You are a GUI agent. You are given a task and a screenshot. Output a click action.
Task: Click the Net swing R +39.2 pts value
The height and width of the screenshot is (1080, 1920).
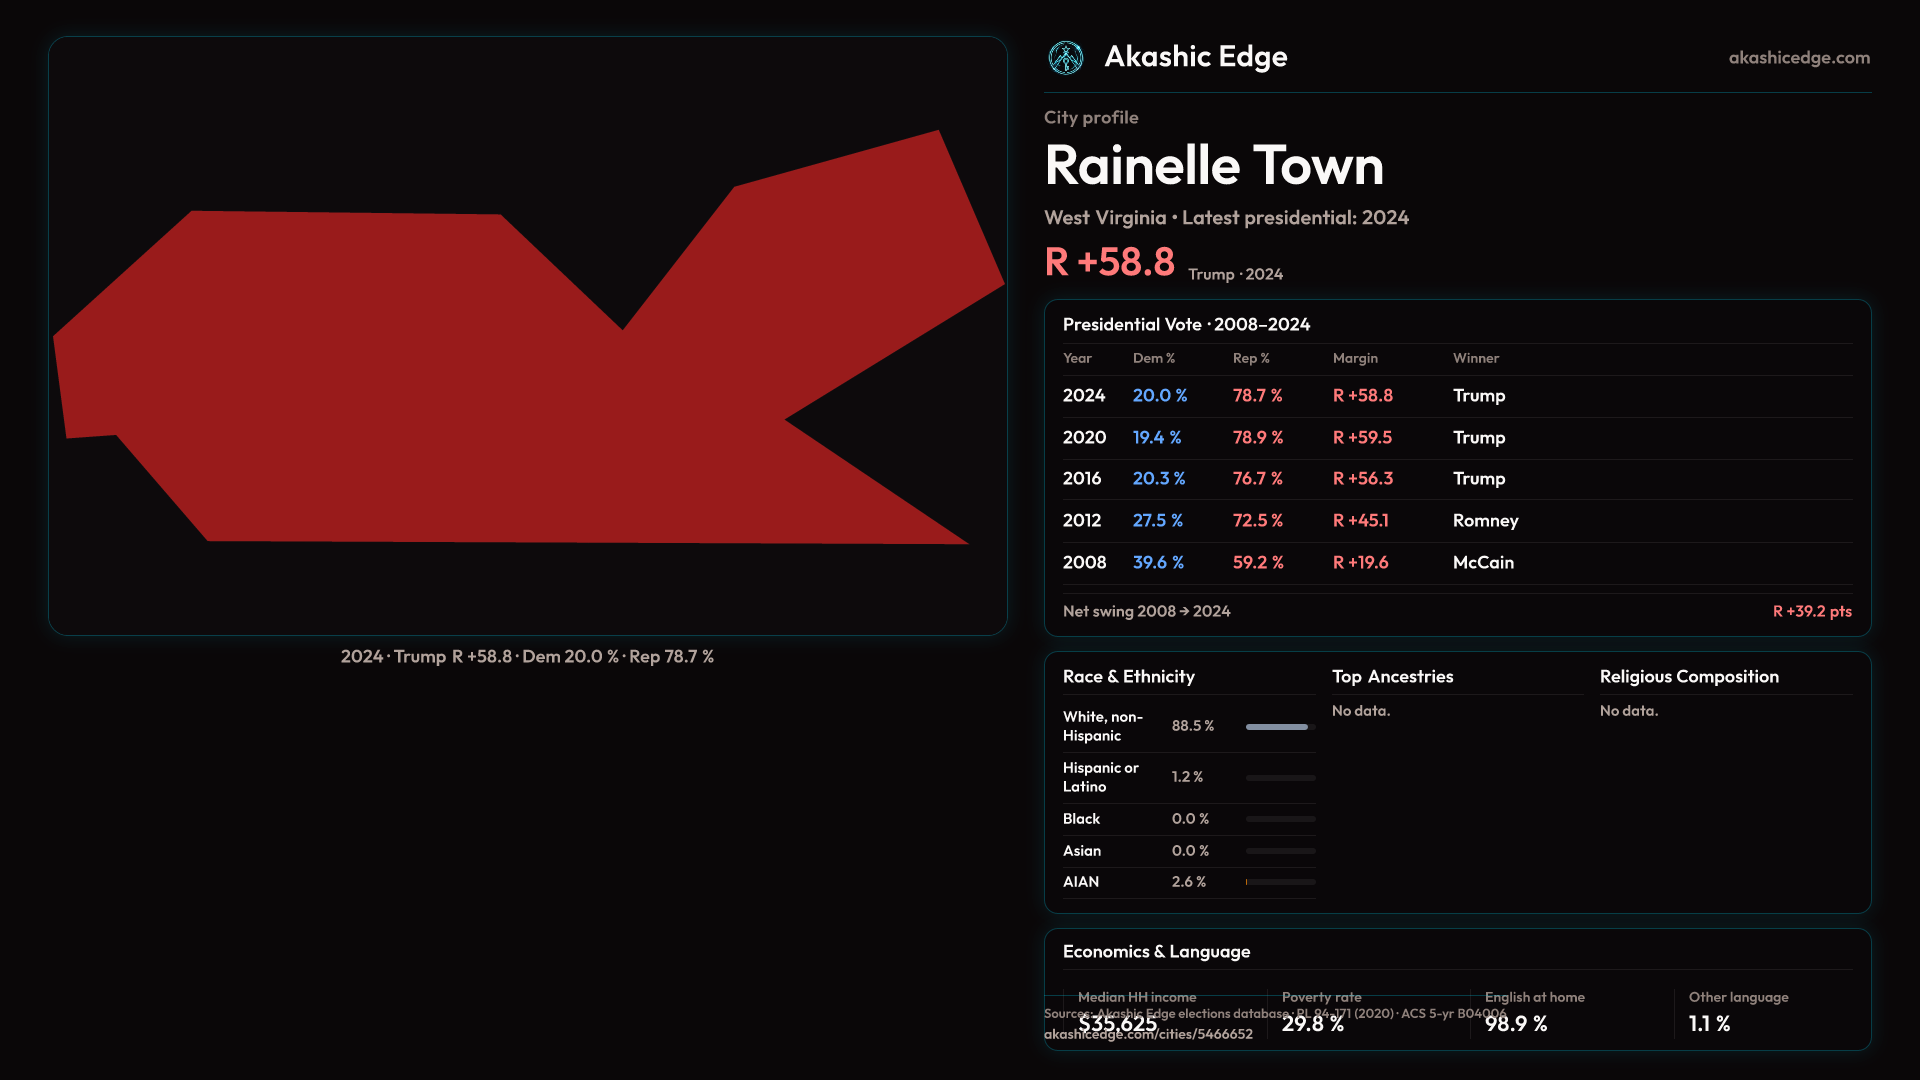tap(1811, 612)
